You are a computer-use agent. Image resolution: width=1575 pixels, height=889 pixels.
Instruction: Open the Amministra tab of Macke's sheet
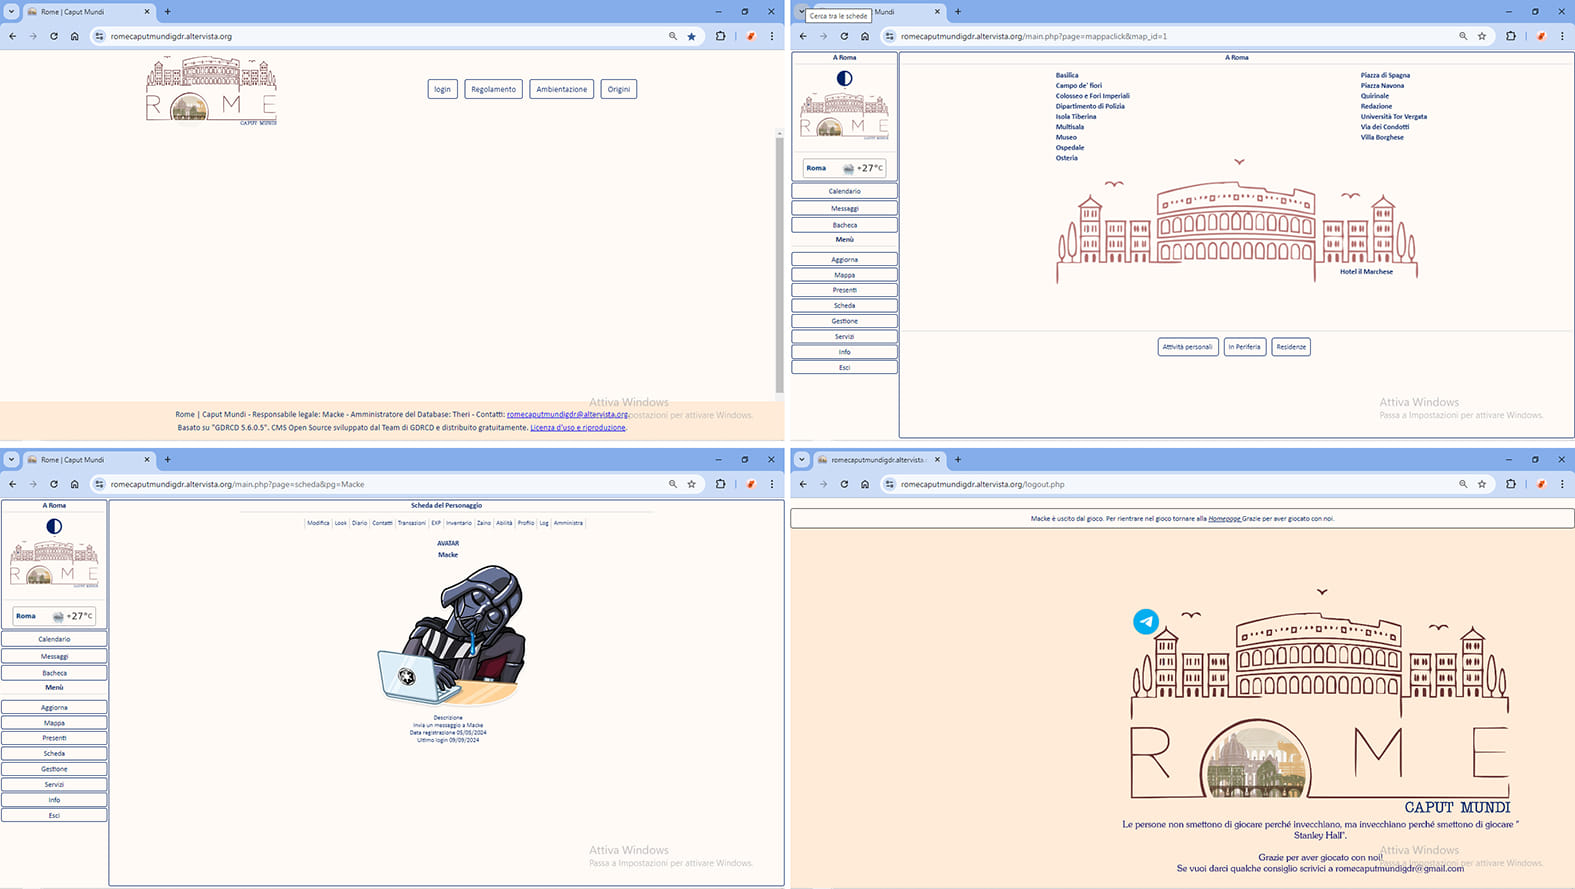(568, 523)
